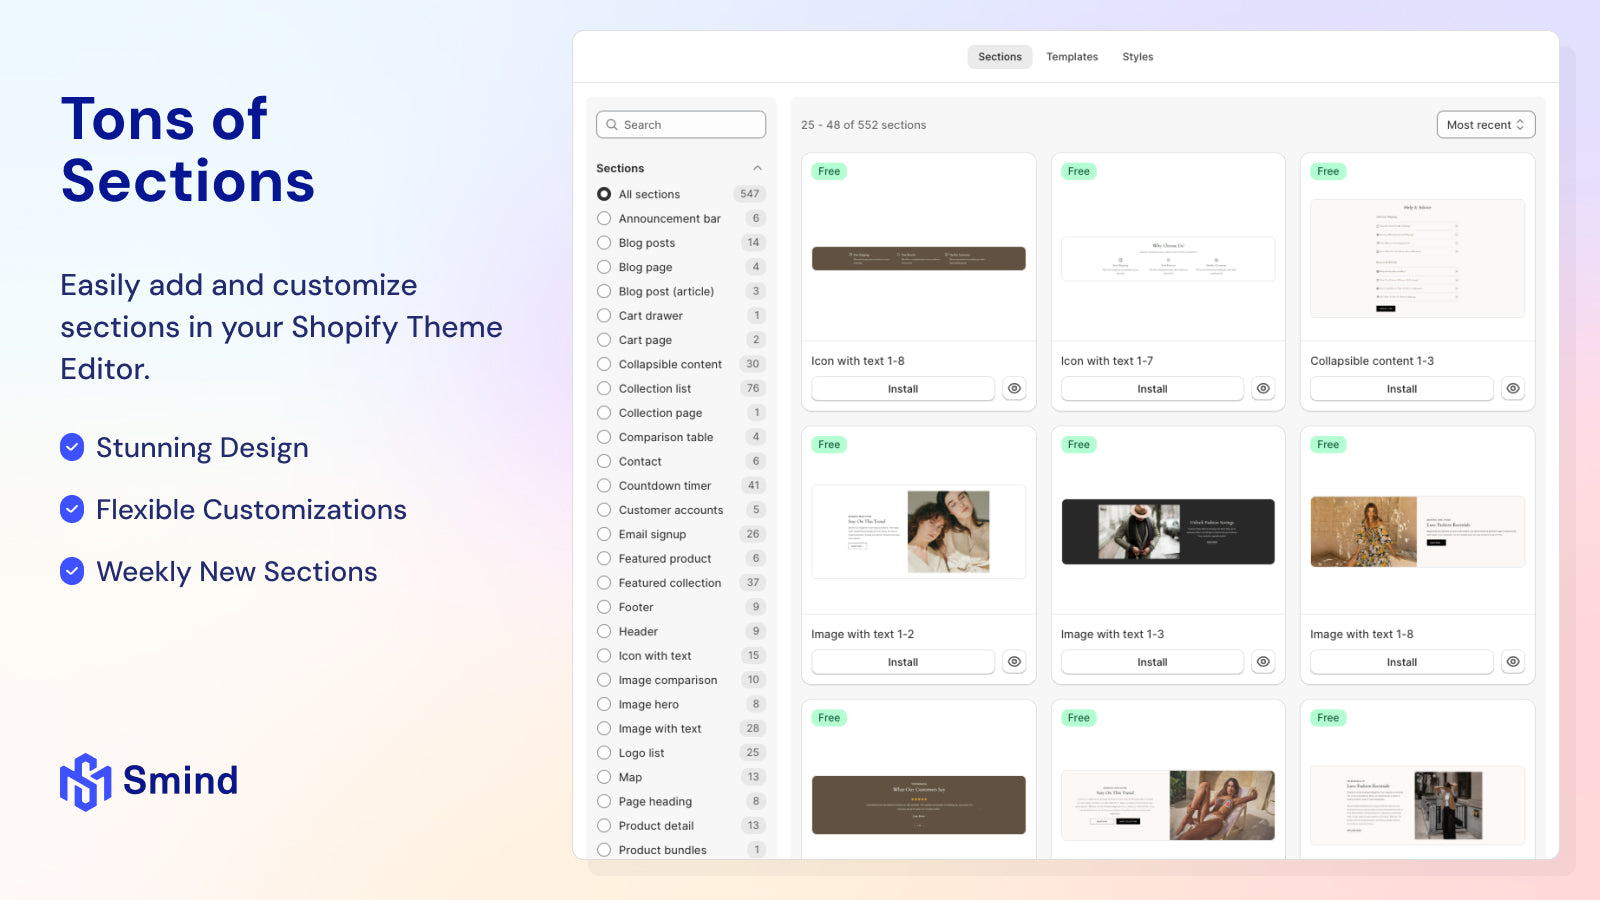Image resolution: width=1600 pixels, height=900 pixels.
Task: Filter by Image with text
Action: [x=604, y=729]
